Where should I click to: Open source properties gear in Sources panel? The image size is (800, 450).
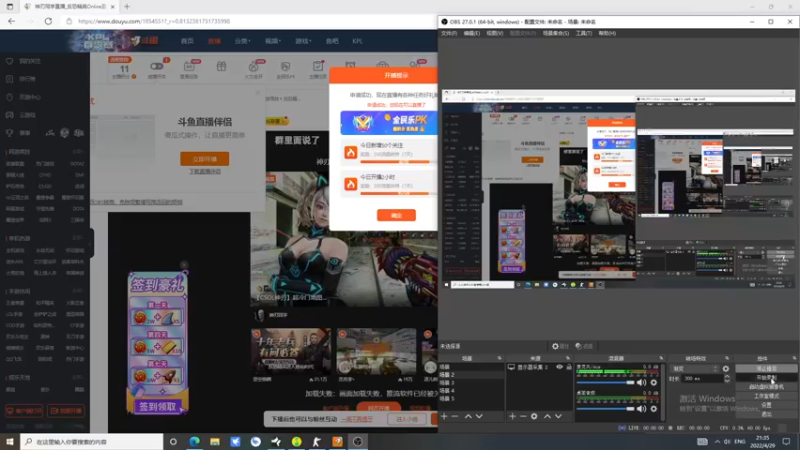[534, 416]
